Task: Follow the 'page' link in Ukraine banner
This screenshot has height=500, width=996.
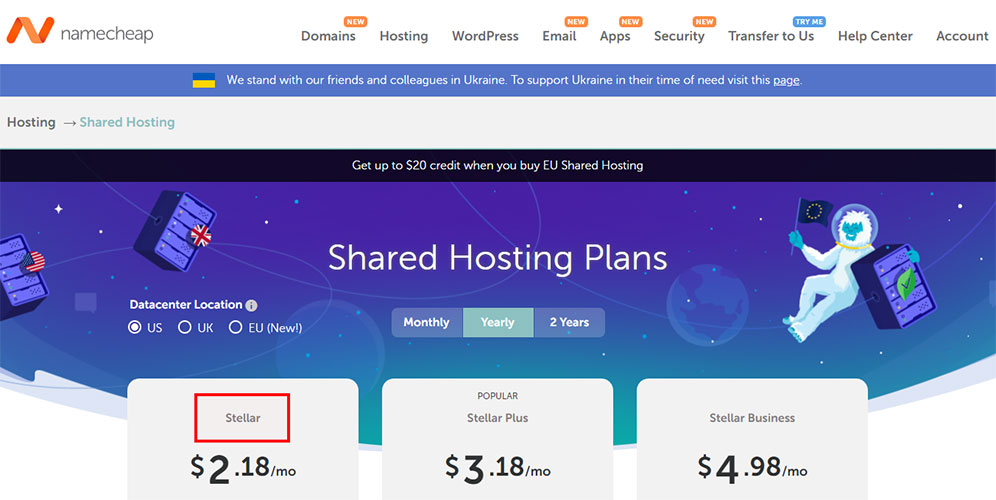Action: tap(786, 81)
